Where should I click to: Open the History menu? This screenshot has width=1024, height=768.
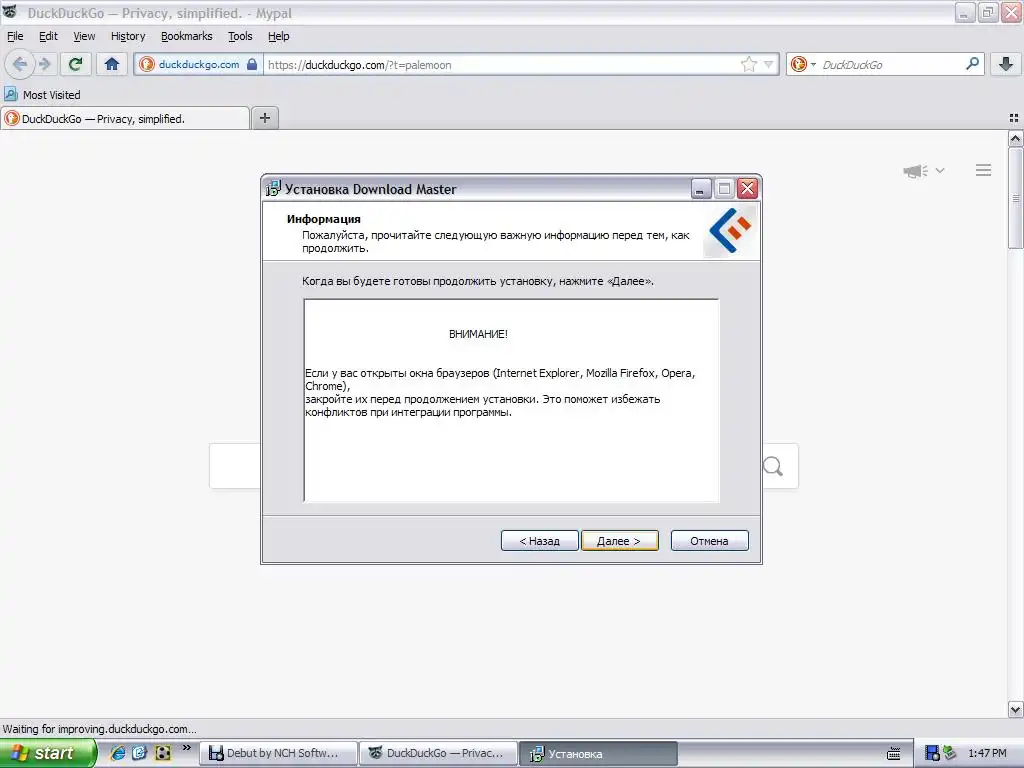(128, 36)
